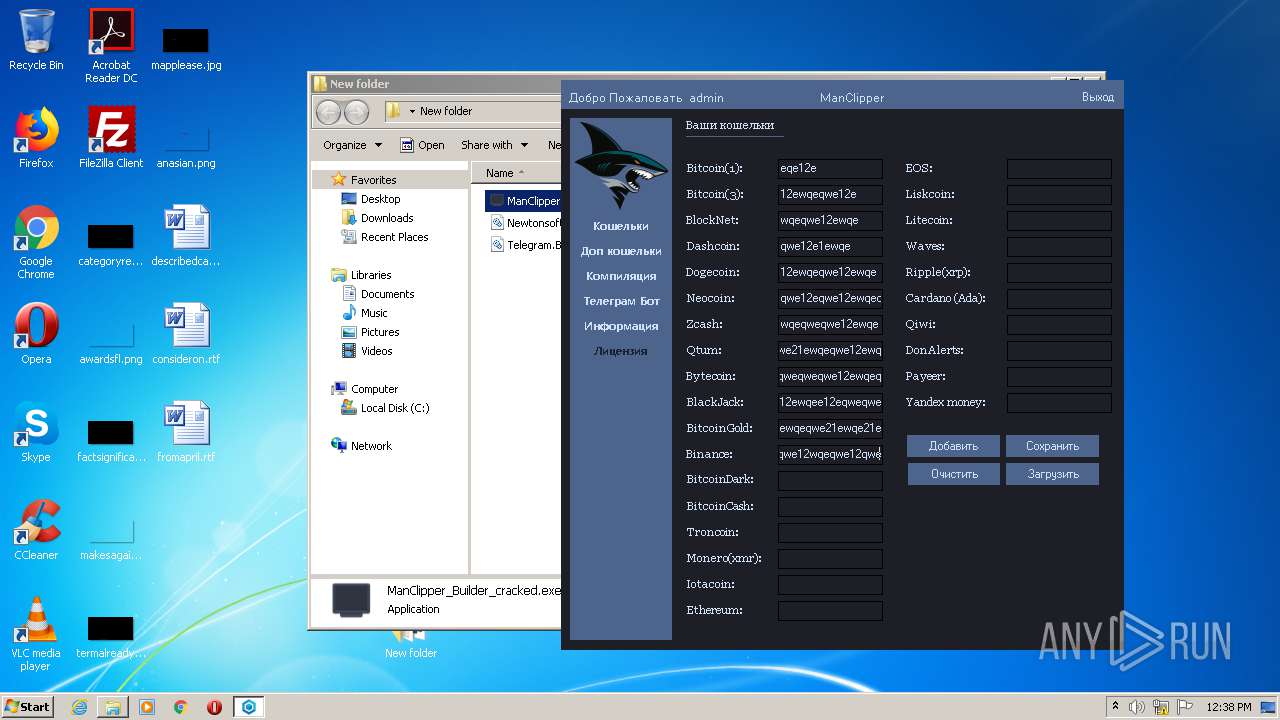This screenshot has height=720, width=1280.
Task: Click the Сохранить button
Action: [1052, 446]
